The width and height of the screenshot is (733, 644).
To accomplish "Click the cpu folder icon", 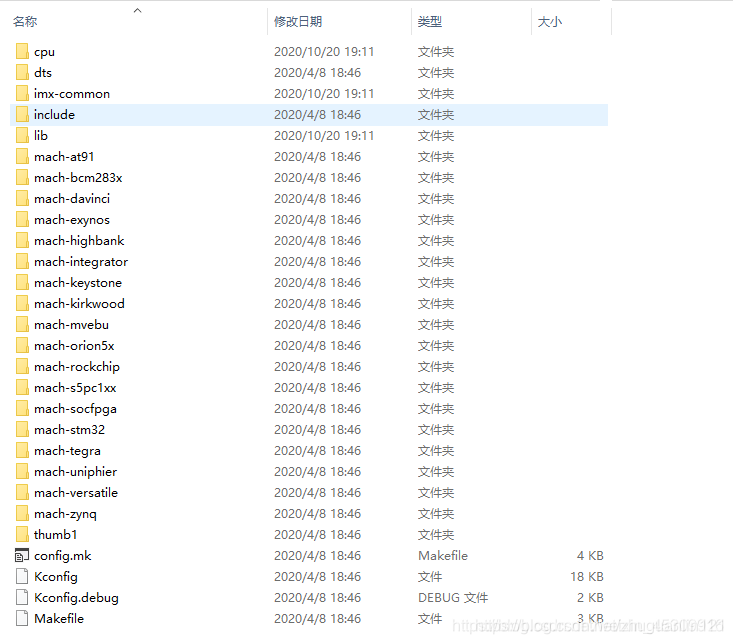I will tap(22, 51).
